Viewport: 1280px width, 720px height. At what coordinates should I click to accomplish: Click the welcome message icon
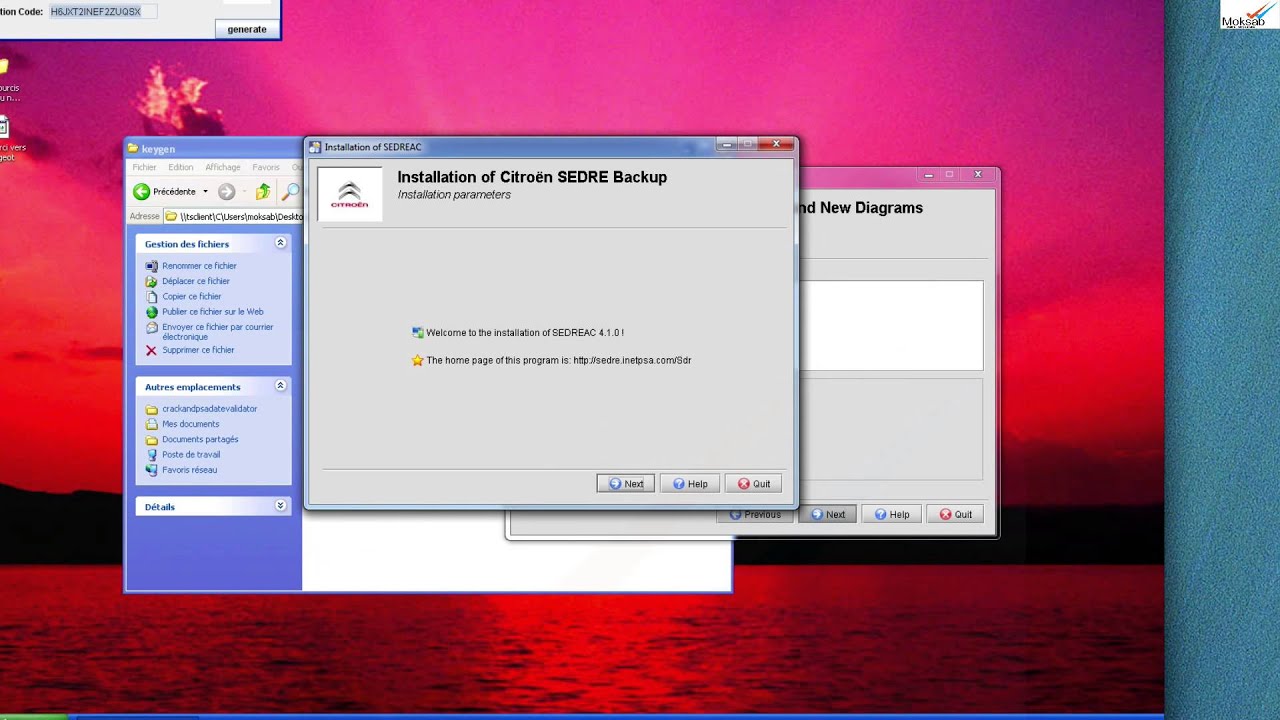pos(418,333)
